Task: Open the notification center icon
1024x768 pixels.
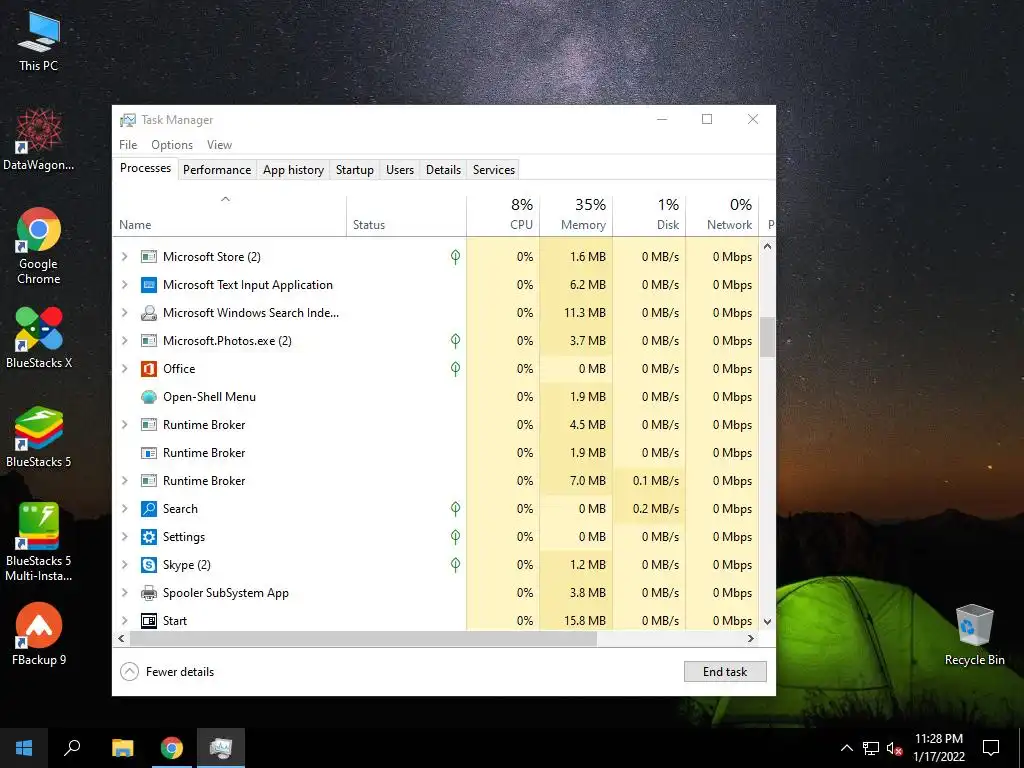Action: (991, 748)
